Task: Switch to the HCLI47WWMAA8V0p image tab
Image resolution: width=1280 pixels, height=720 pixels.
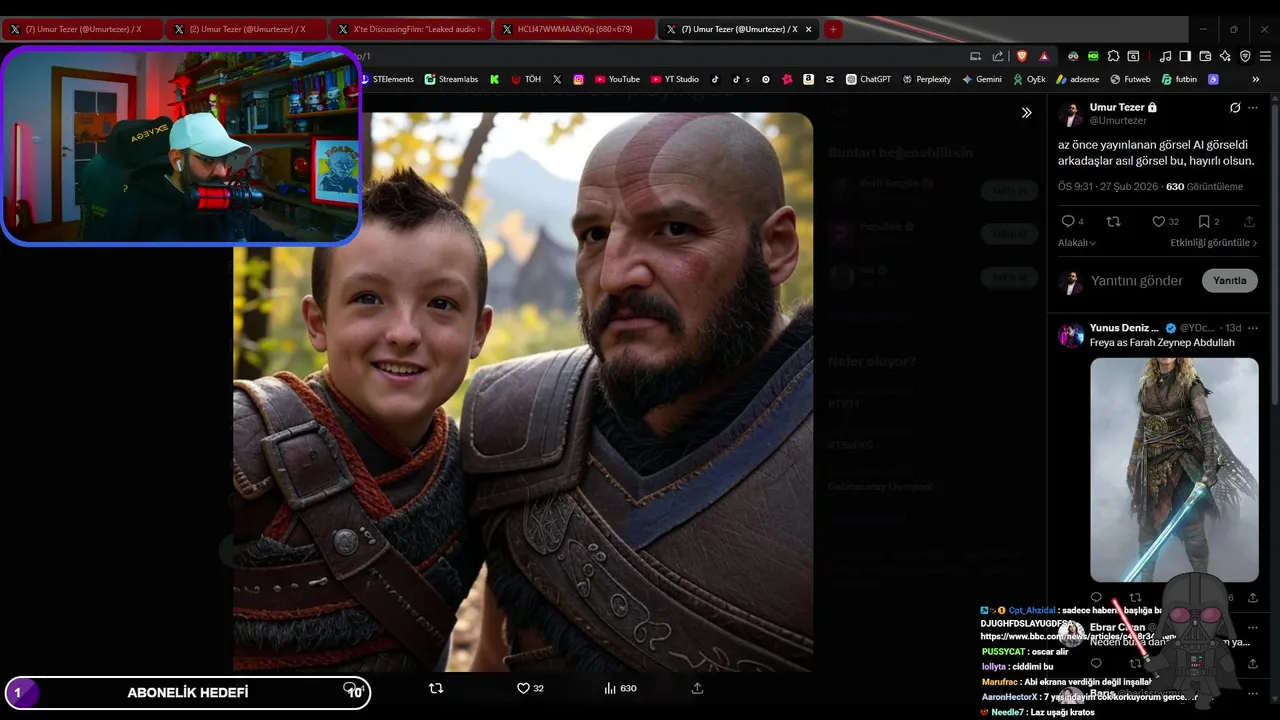Action: pos(574,29)
